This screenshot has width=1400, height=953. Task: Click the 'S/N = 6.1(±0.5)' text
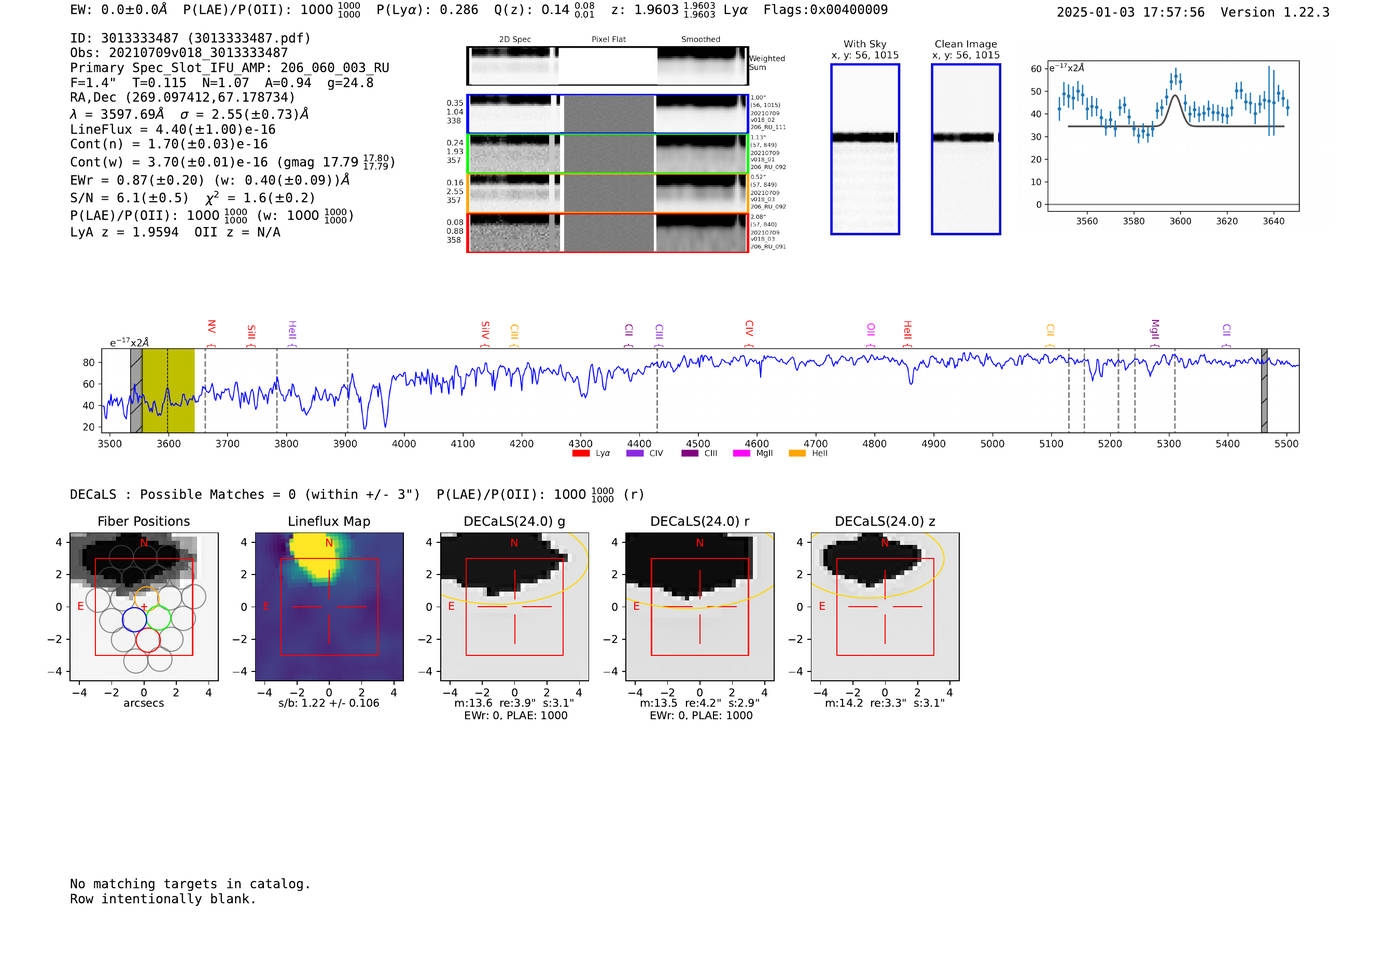point(129,198)
